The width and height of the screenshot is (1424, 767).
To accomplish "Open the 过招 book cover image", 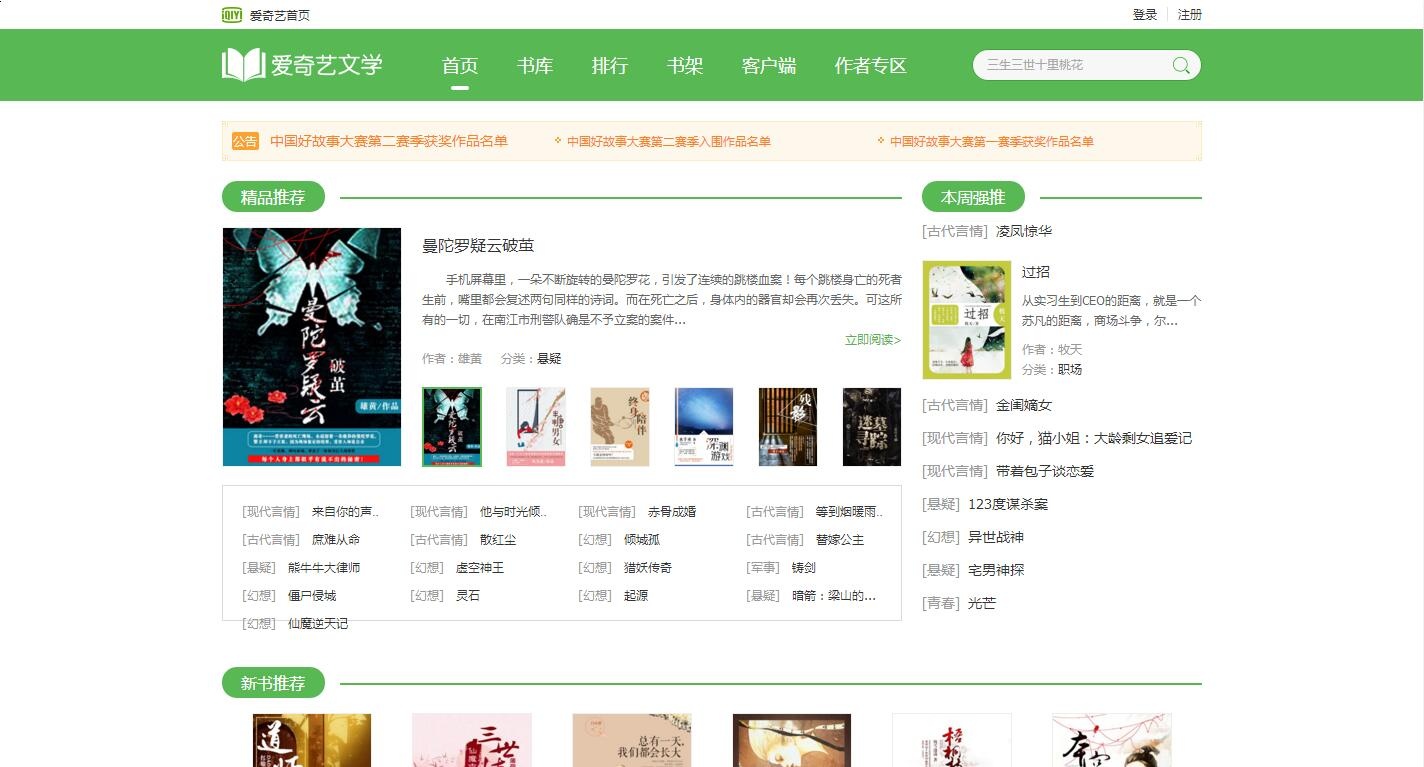I will pyautogui.click(x=967, y=320).
